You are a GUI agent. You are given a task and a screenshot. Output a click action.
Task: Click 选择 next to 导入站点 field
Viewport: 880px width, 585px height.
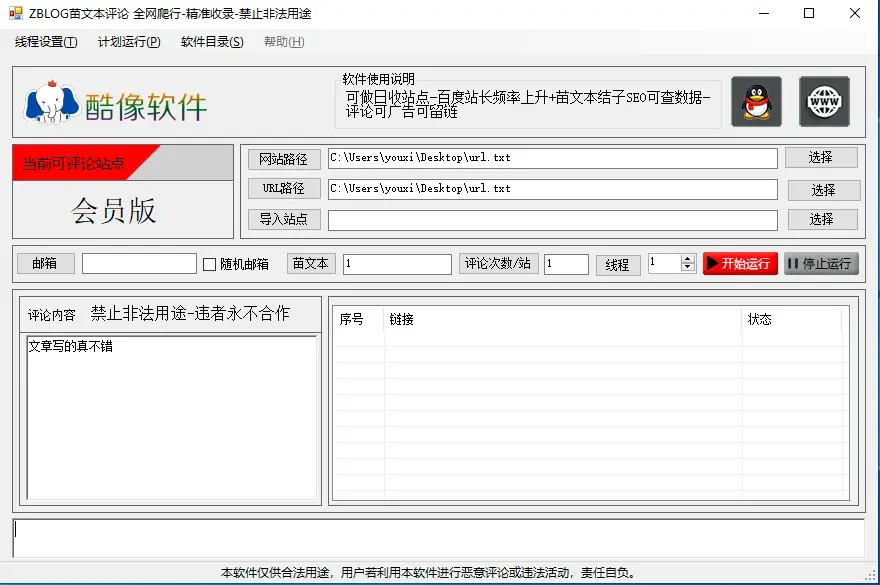(x=822, y=220)
